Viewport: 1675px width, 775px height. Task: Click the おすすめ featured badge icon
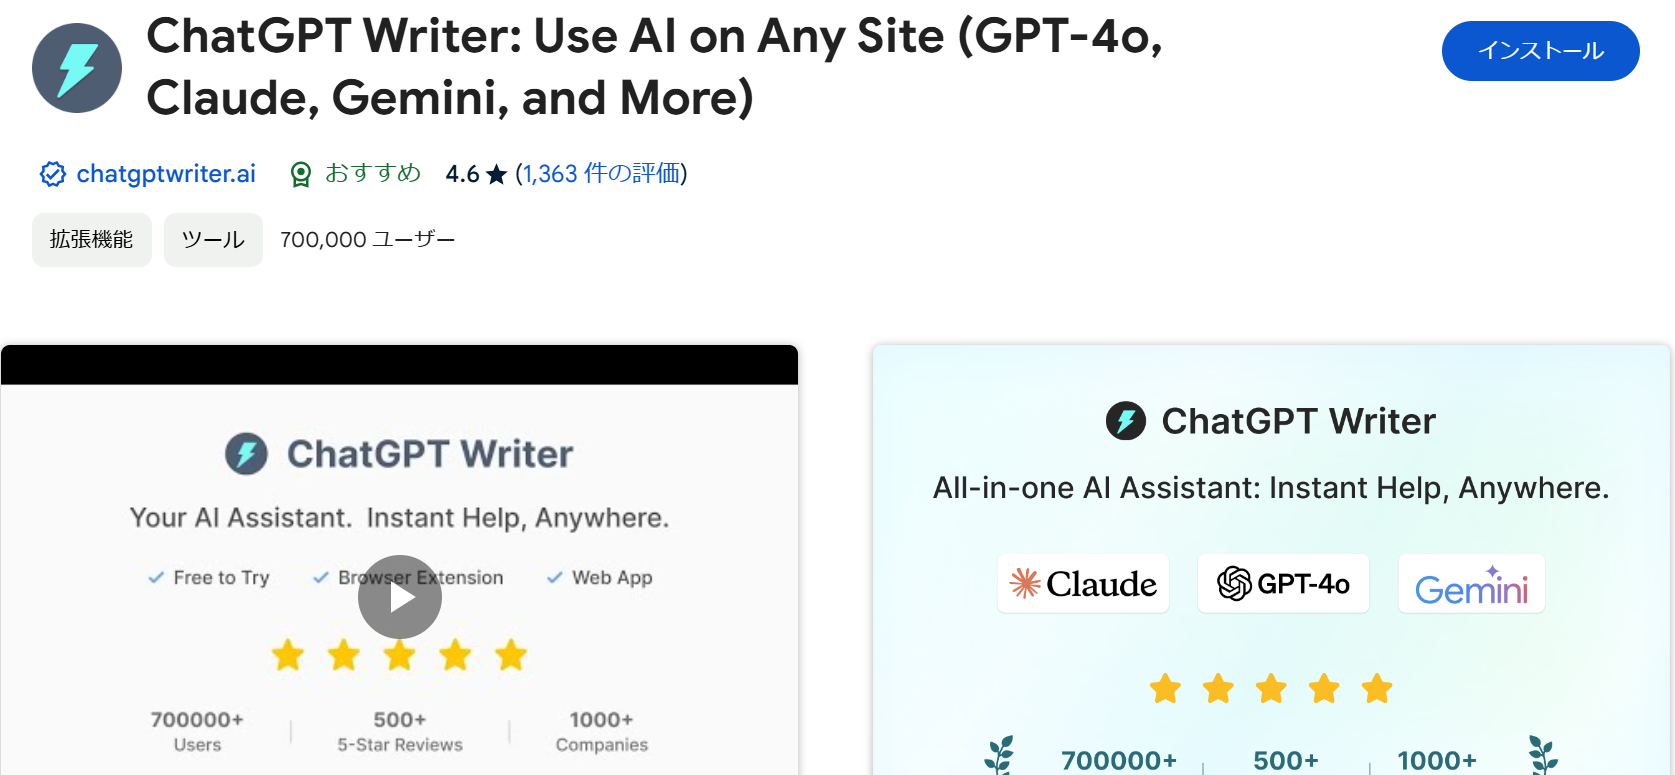pyautogui.click(x=301, y=173)
